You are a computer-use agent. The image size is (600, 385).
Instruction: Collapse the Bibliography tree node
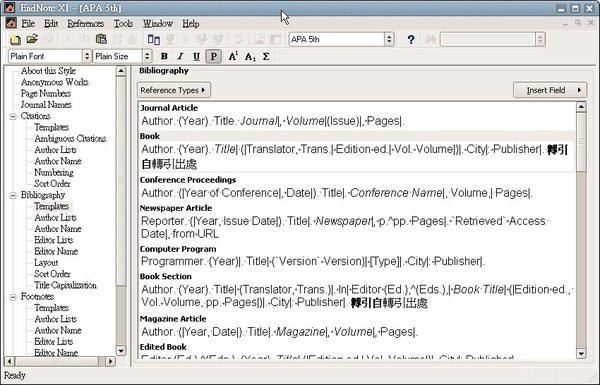[x=13, y=195]
